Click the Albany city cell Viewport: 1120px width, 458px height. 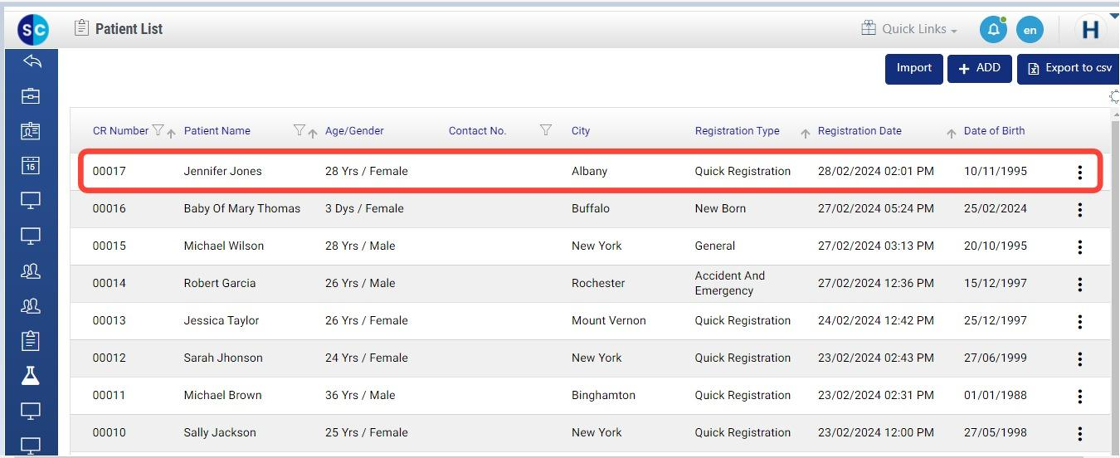coord(589,171)
